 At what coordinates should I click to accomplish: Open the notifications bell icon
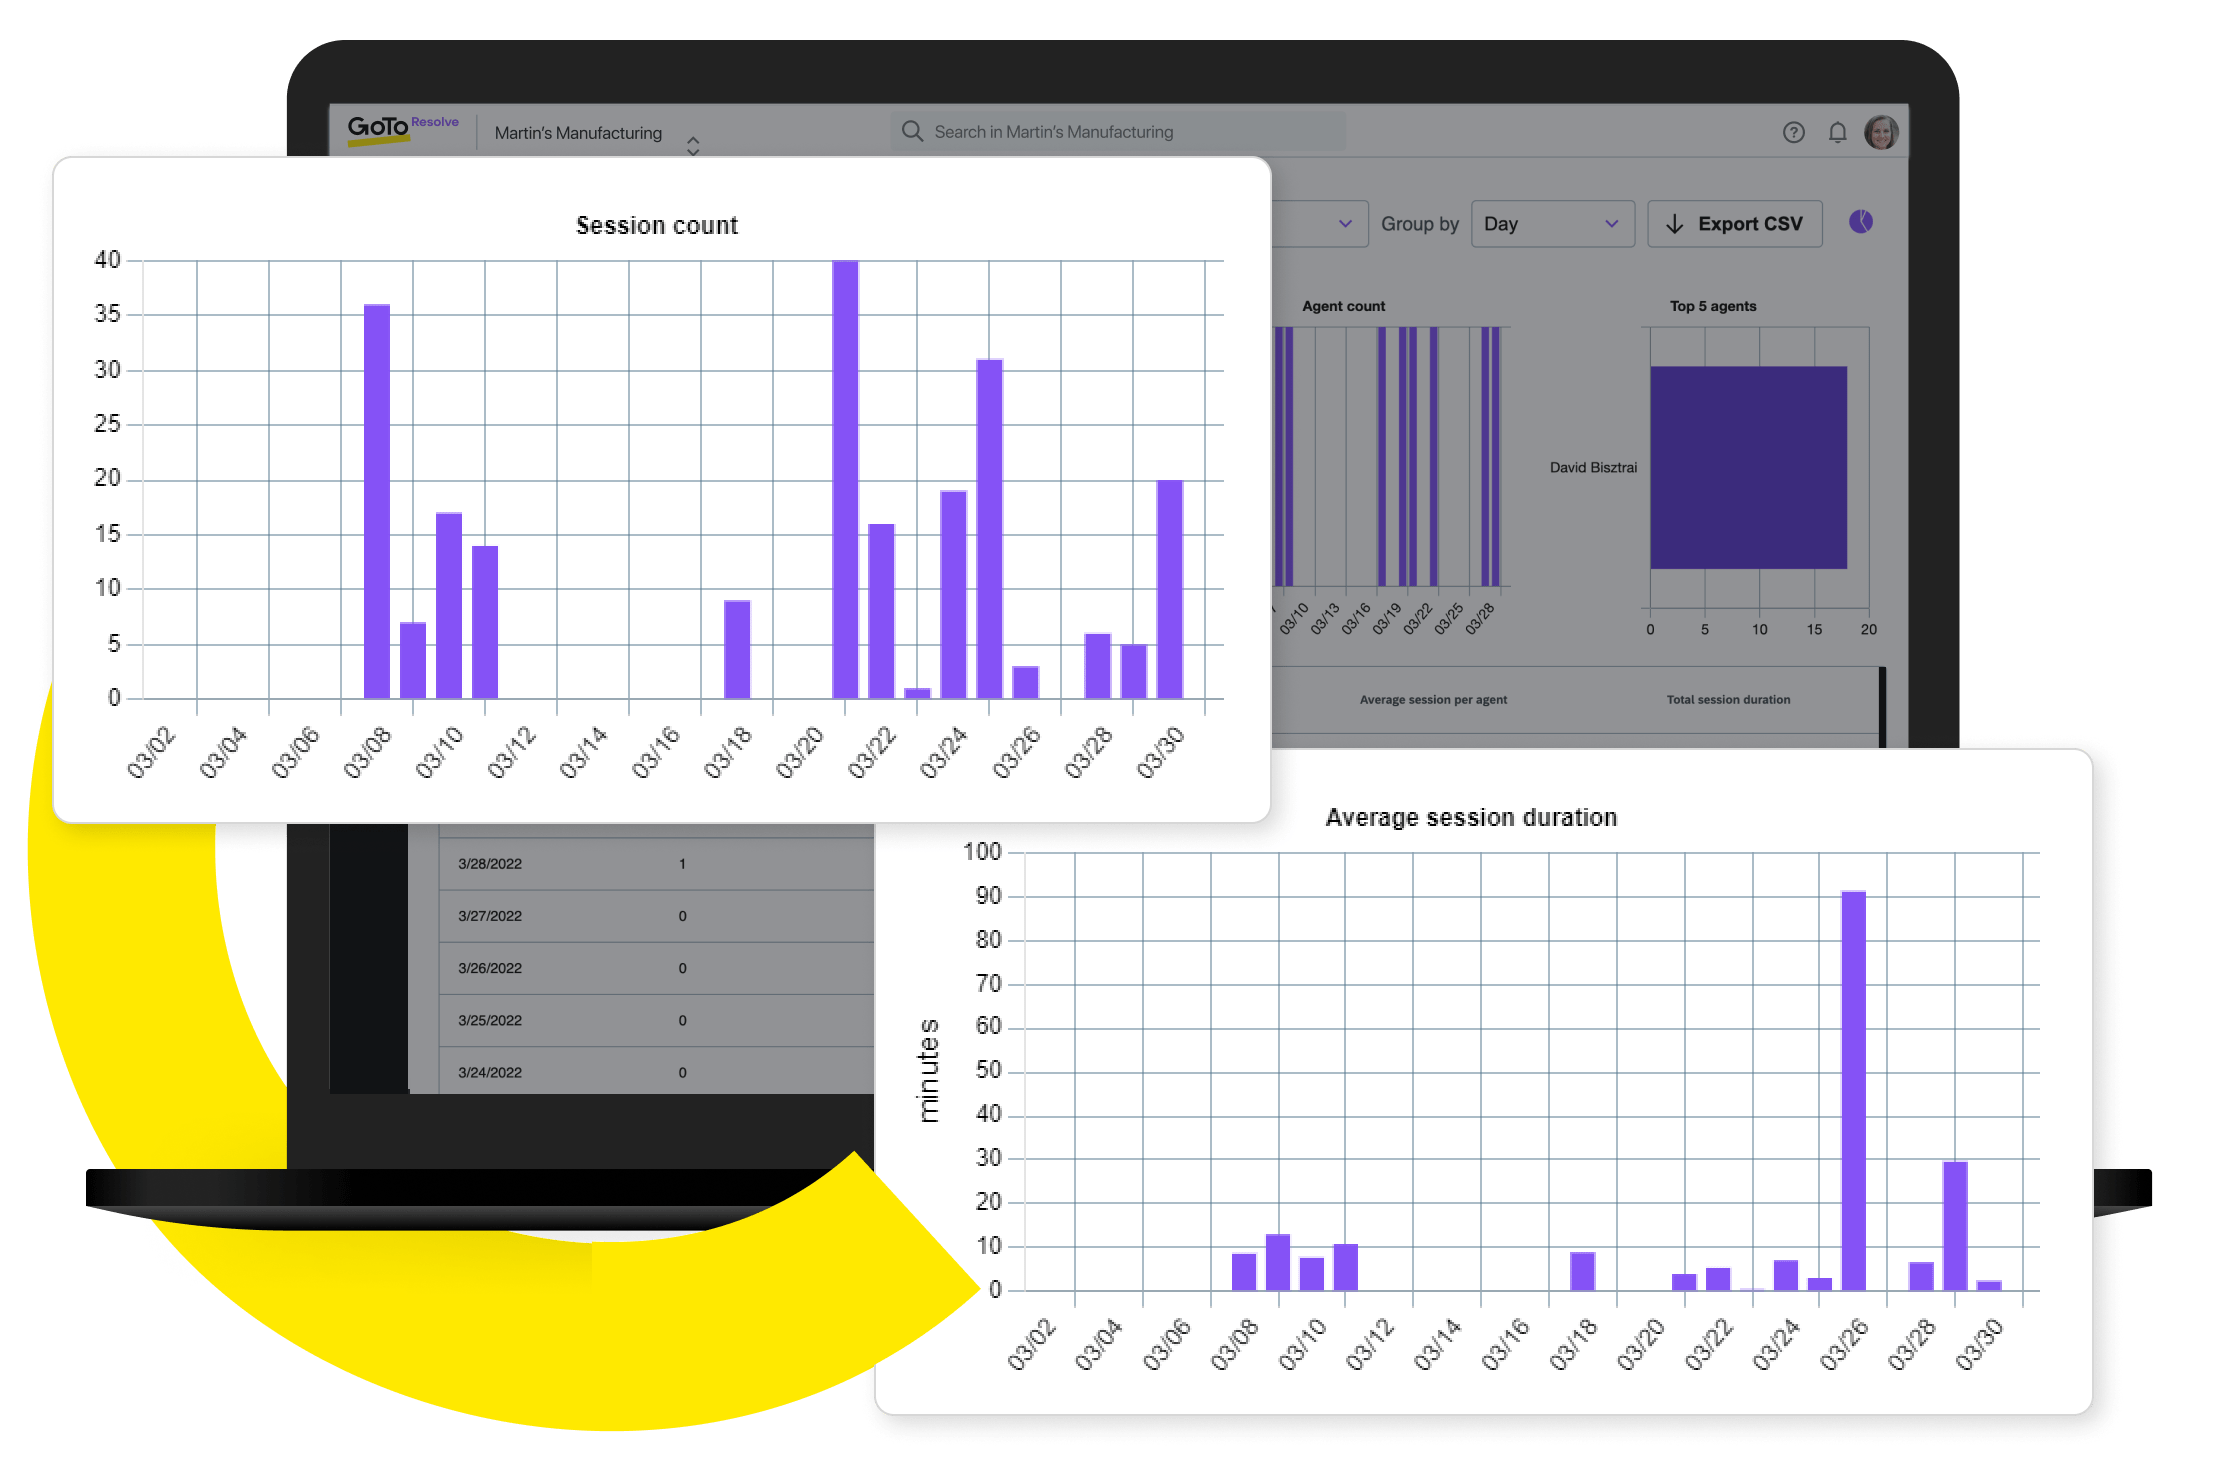[x=1837, y=132]
